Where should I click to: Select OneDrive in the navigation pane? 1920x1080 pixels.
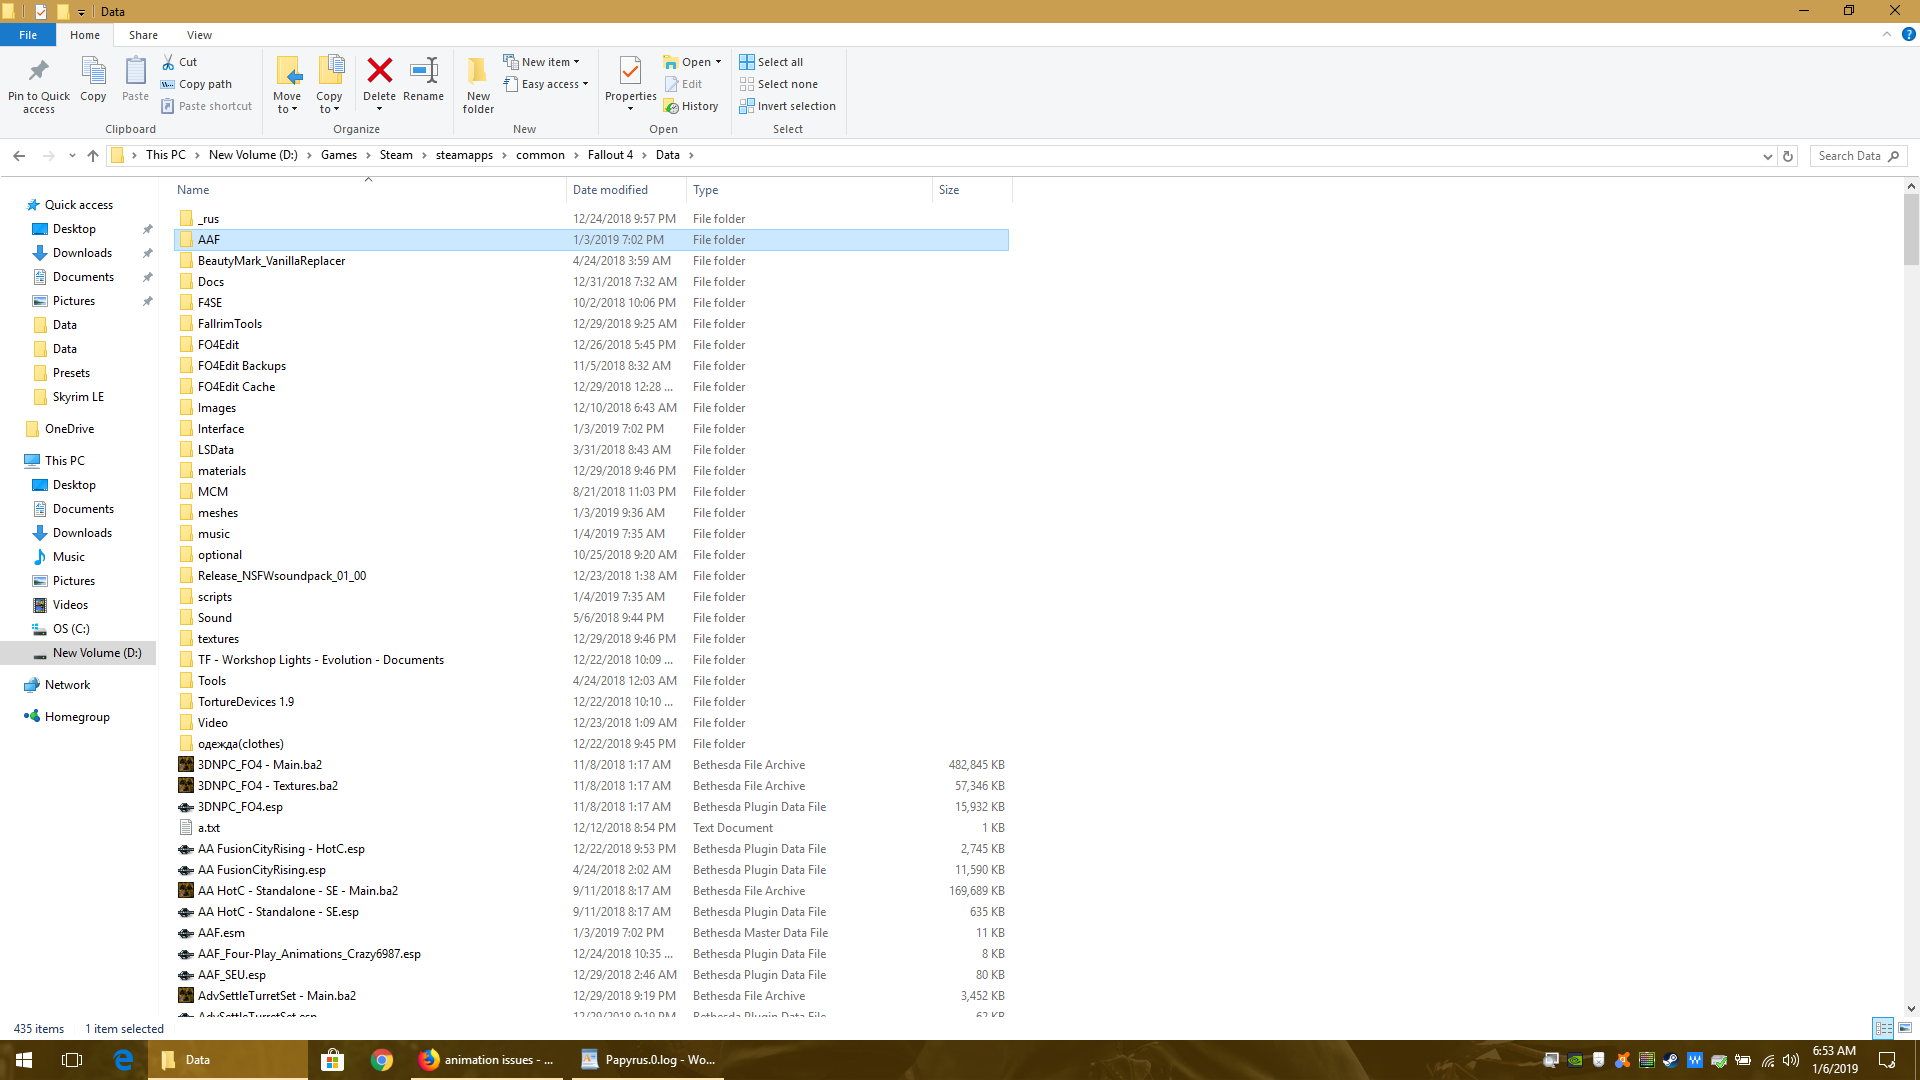69,429
